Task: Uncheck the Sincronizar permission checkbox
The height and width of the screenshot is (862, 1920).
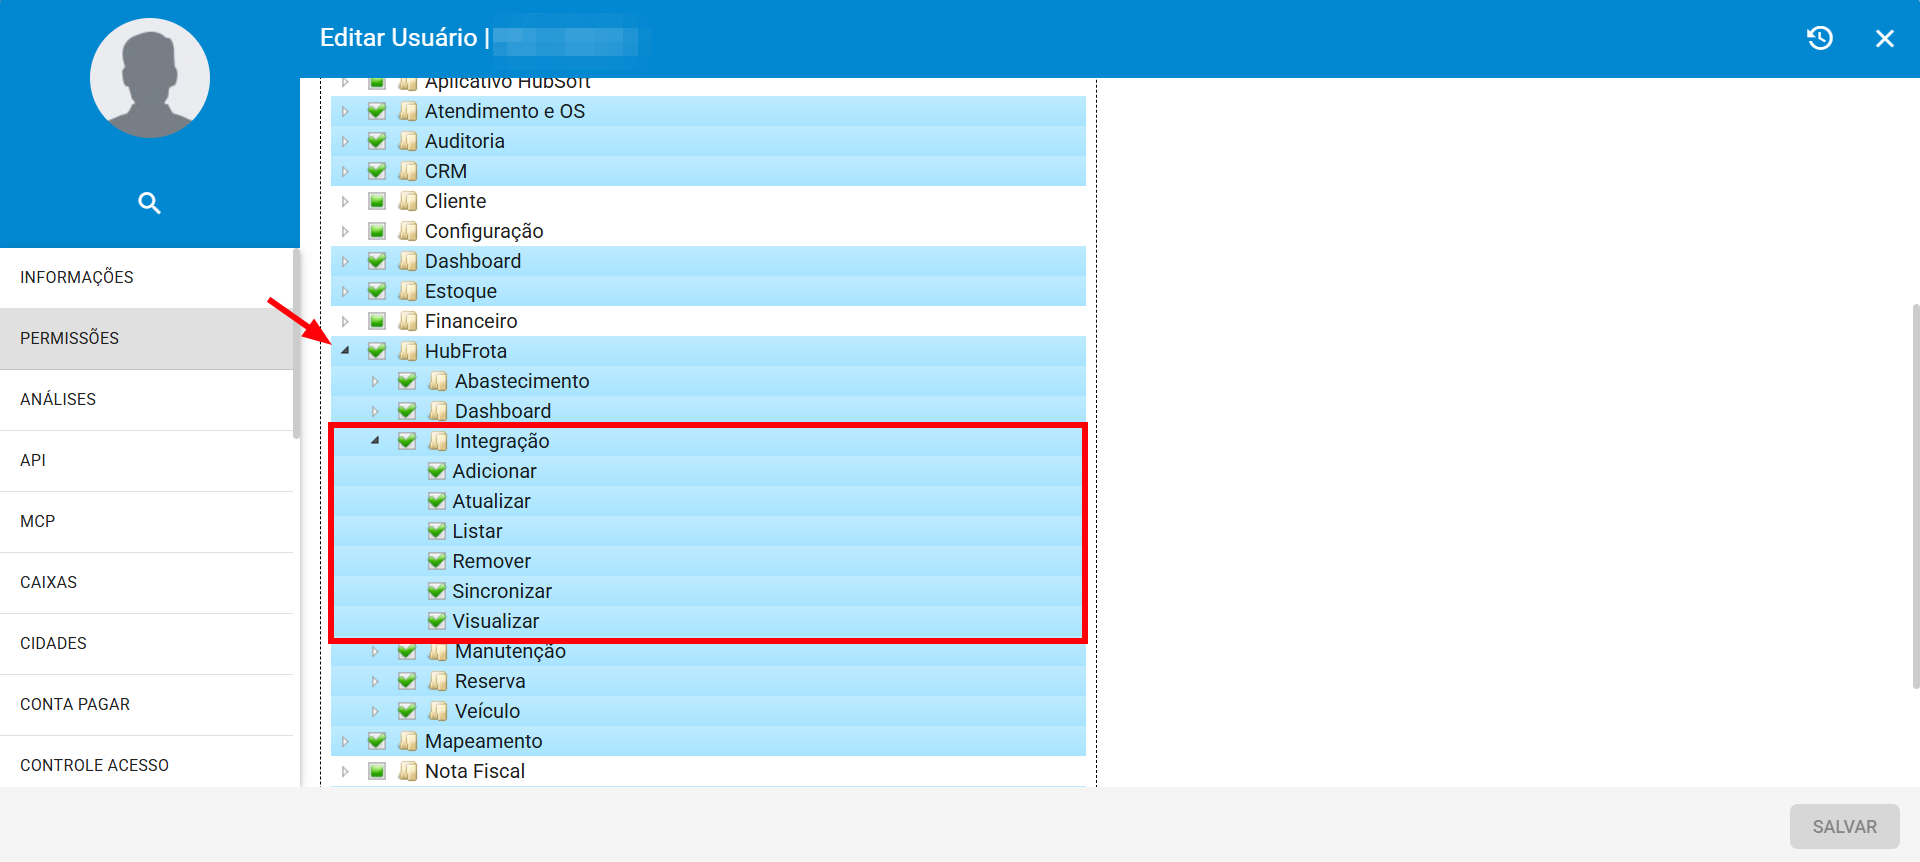Action: [x=437, y=591]
